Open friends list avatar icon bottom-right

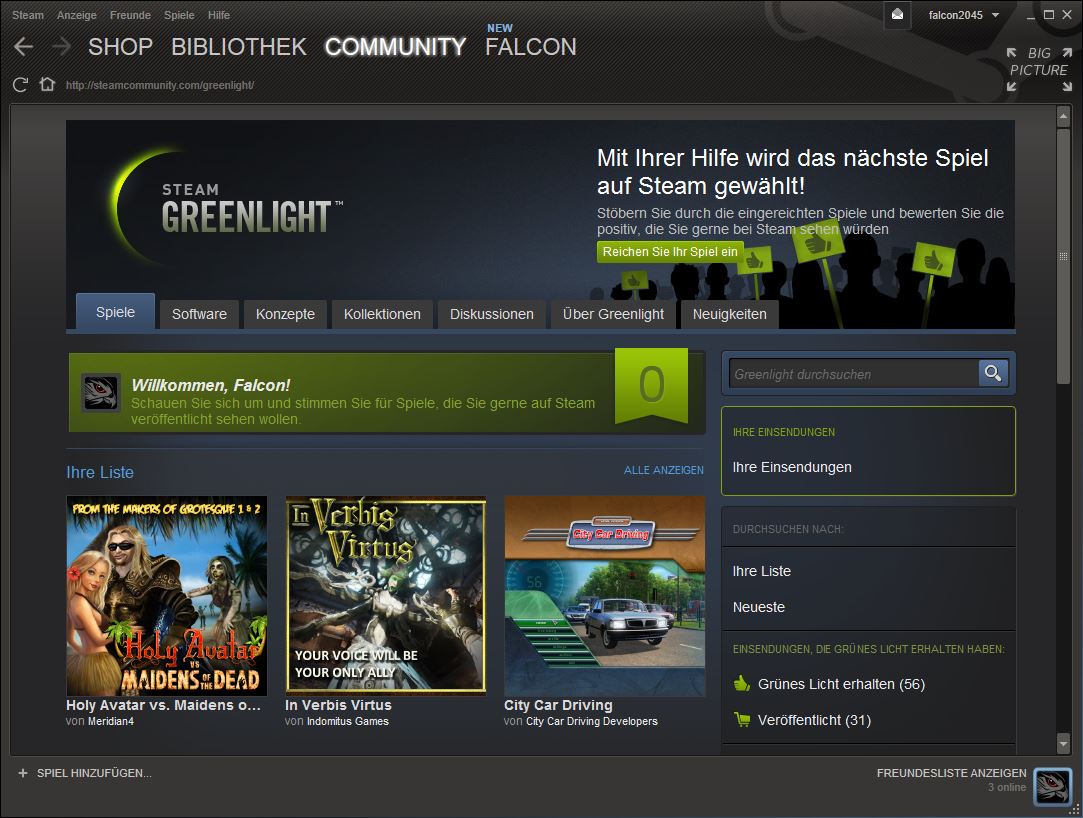1052,787
